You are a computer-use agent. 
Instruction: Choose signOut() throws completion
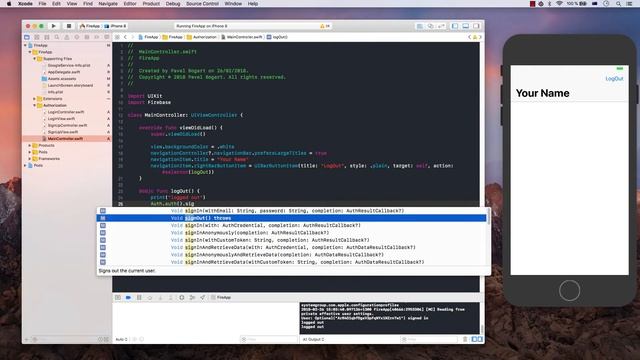point(291,218)
